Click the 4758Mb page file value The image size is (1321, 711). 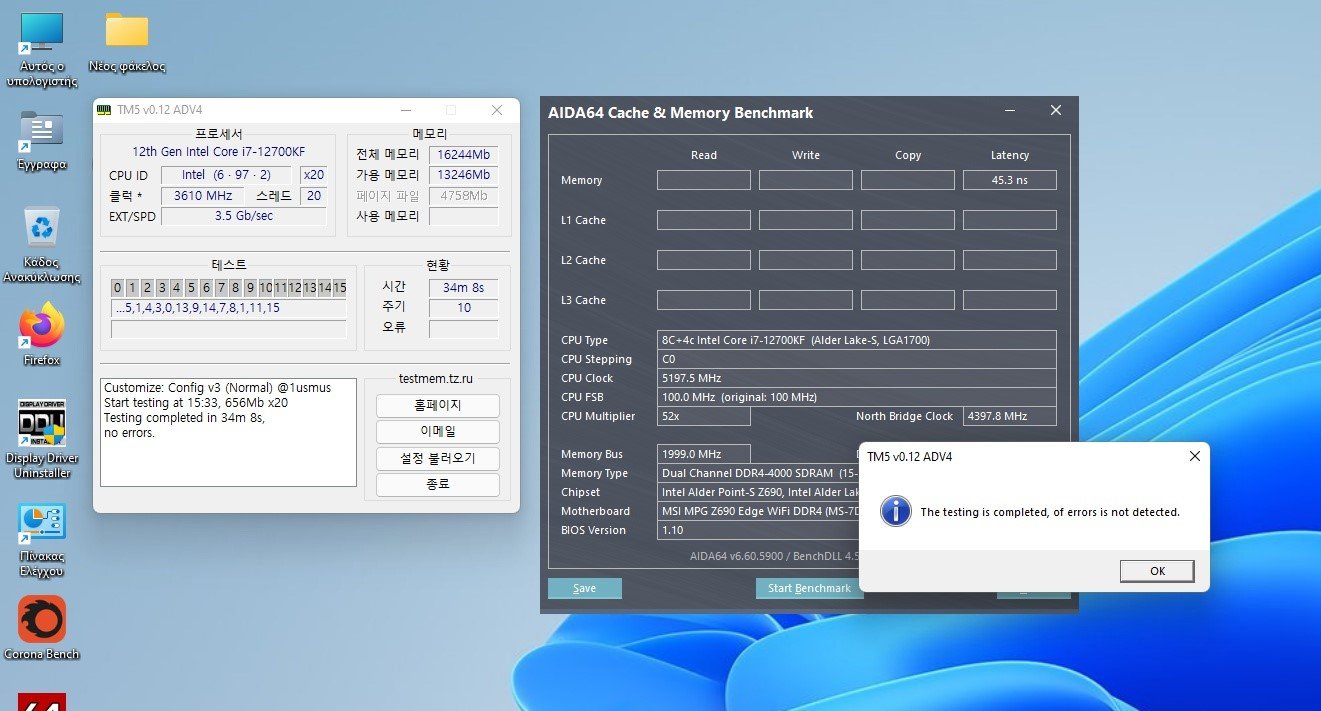coord(464,196)
